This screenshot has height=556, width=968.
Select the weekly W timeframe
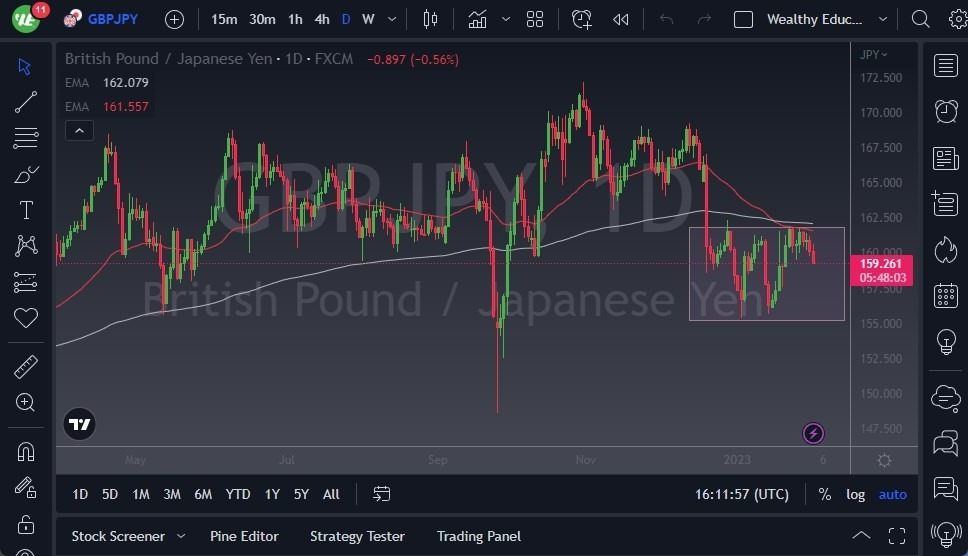click(x=368, y=20)
